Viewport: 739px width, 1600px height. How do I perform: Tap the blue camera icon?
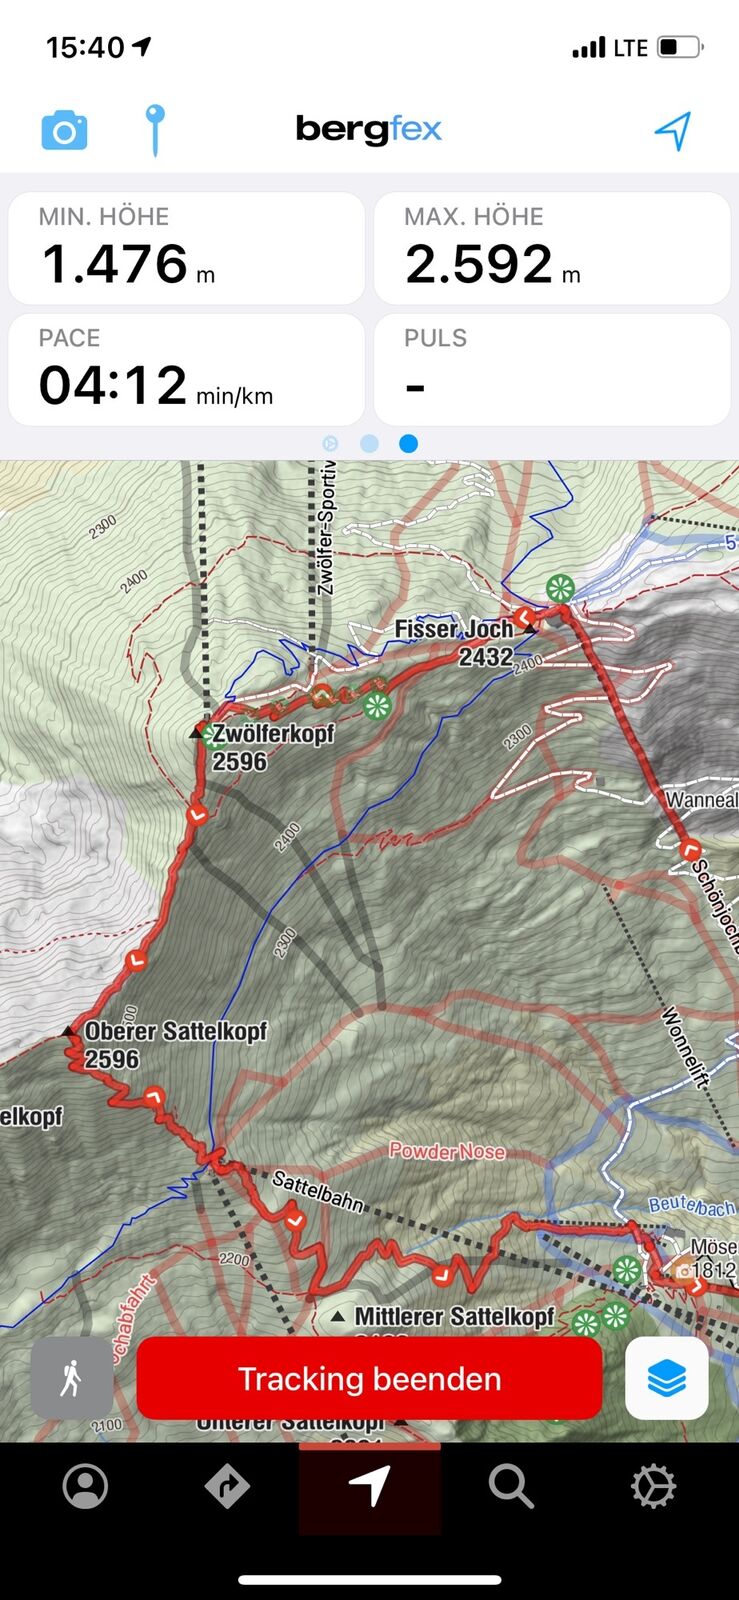pos(64,131)
